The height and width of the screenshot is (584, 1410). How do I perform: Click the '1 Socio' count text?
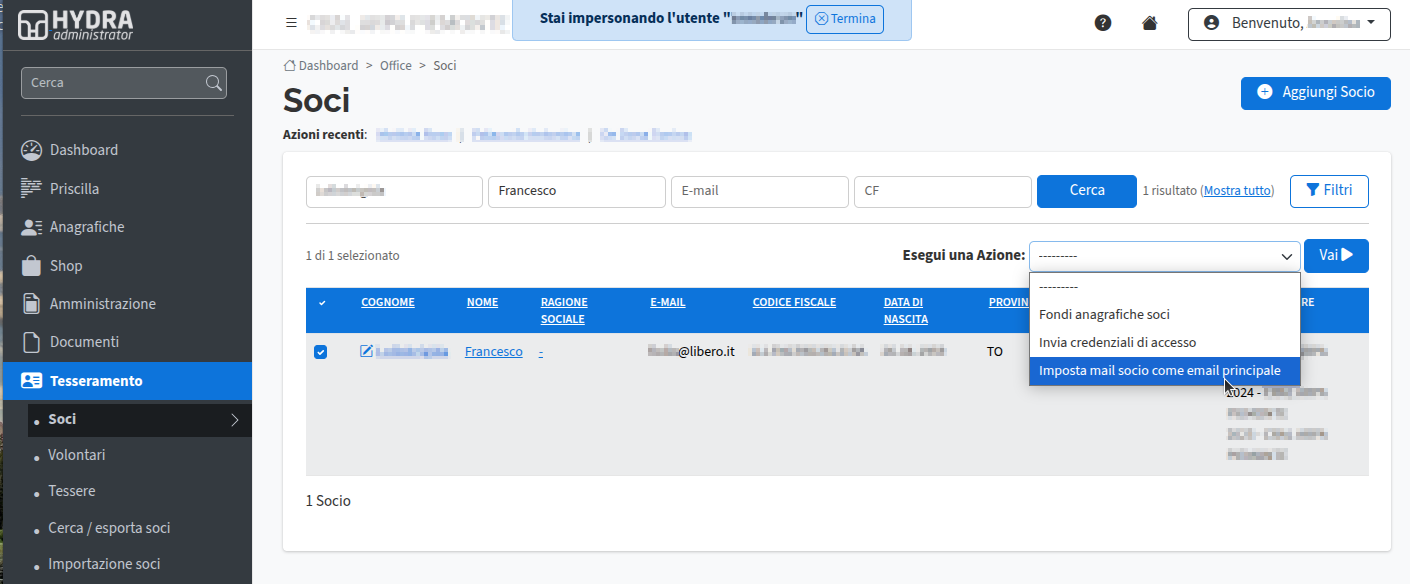coord(328,500)
